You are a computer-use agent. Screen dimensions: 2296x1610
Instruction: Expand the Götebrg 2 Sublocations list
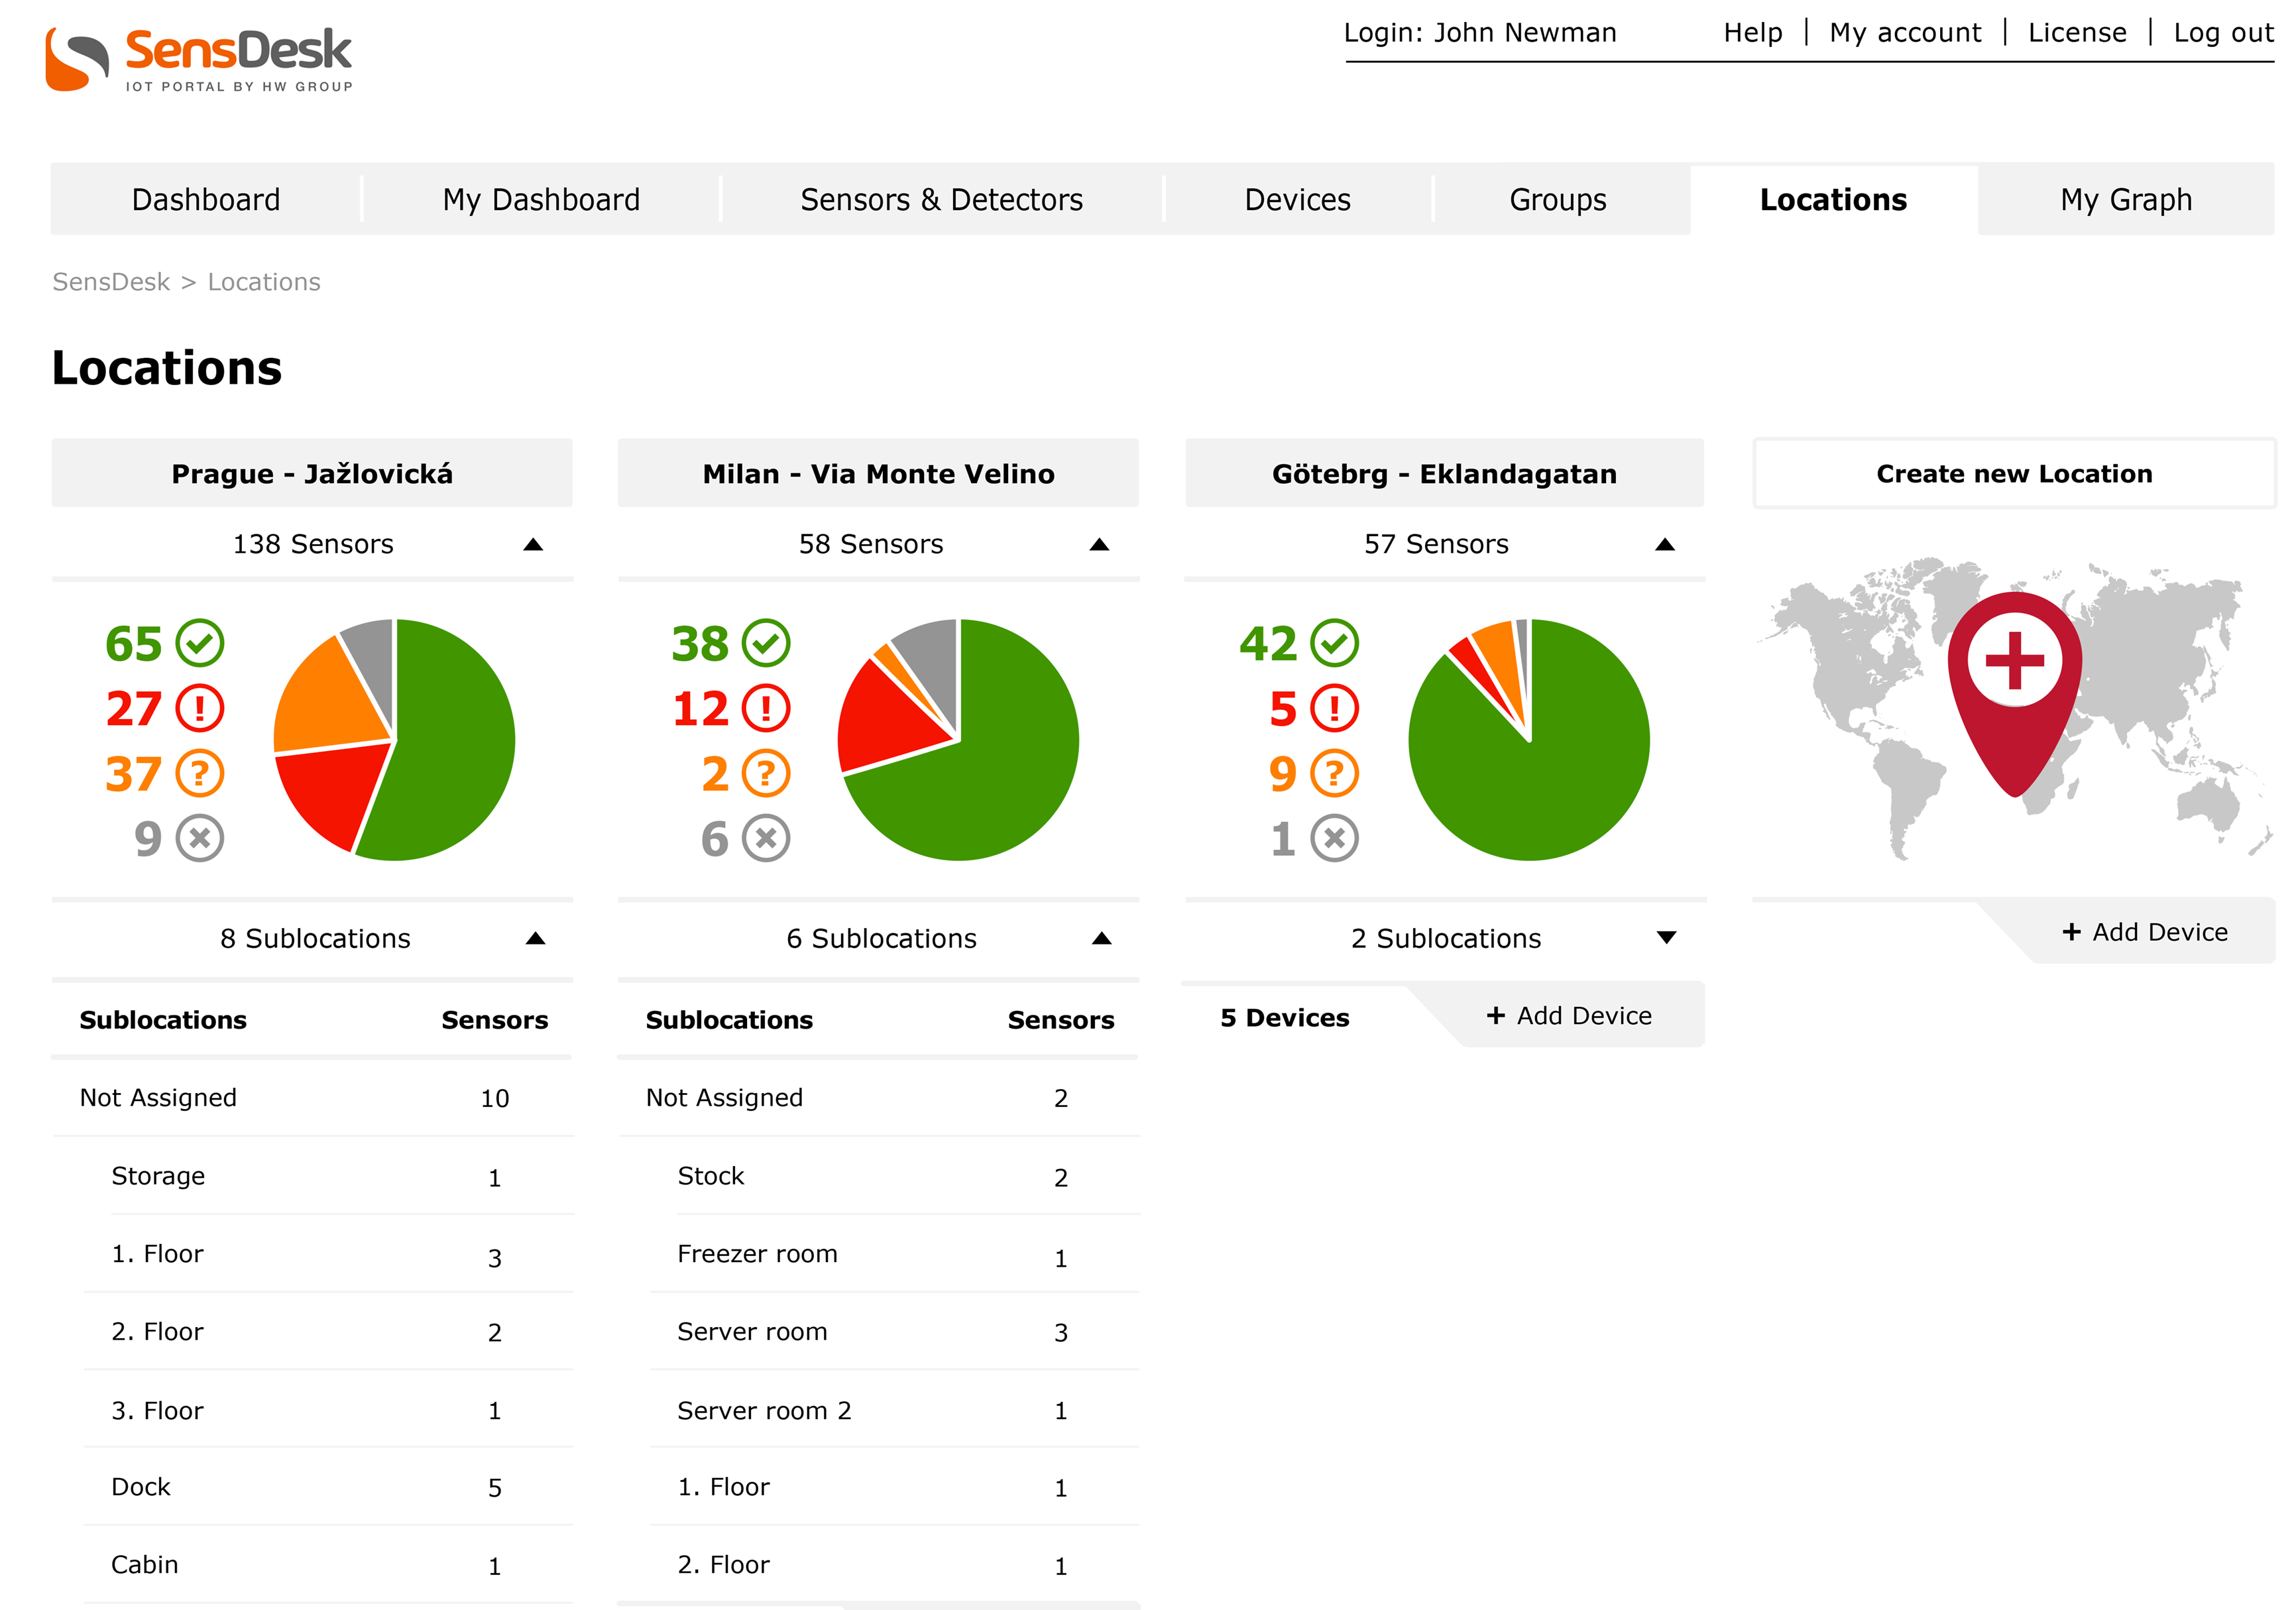coord(1666,938)
